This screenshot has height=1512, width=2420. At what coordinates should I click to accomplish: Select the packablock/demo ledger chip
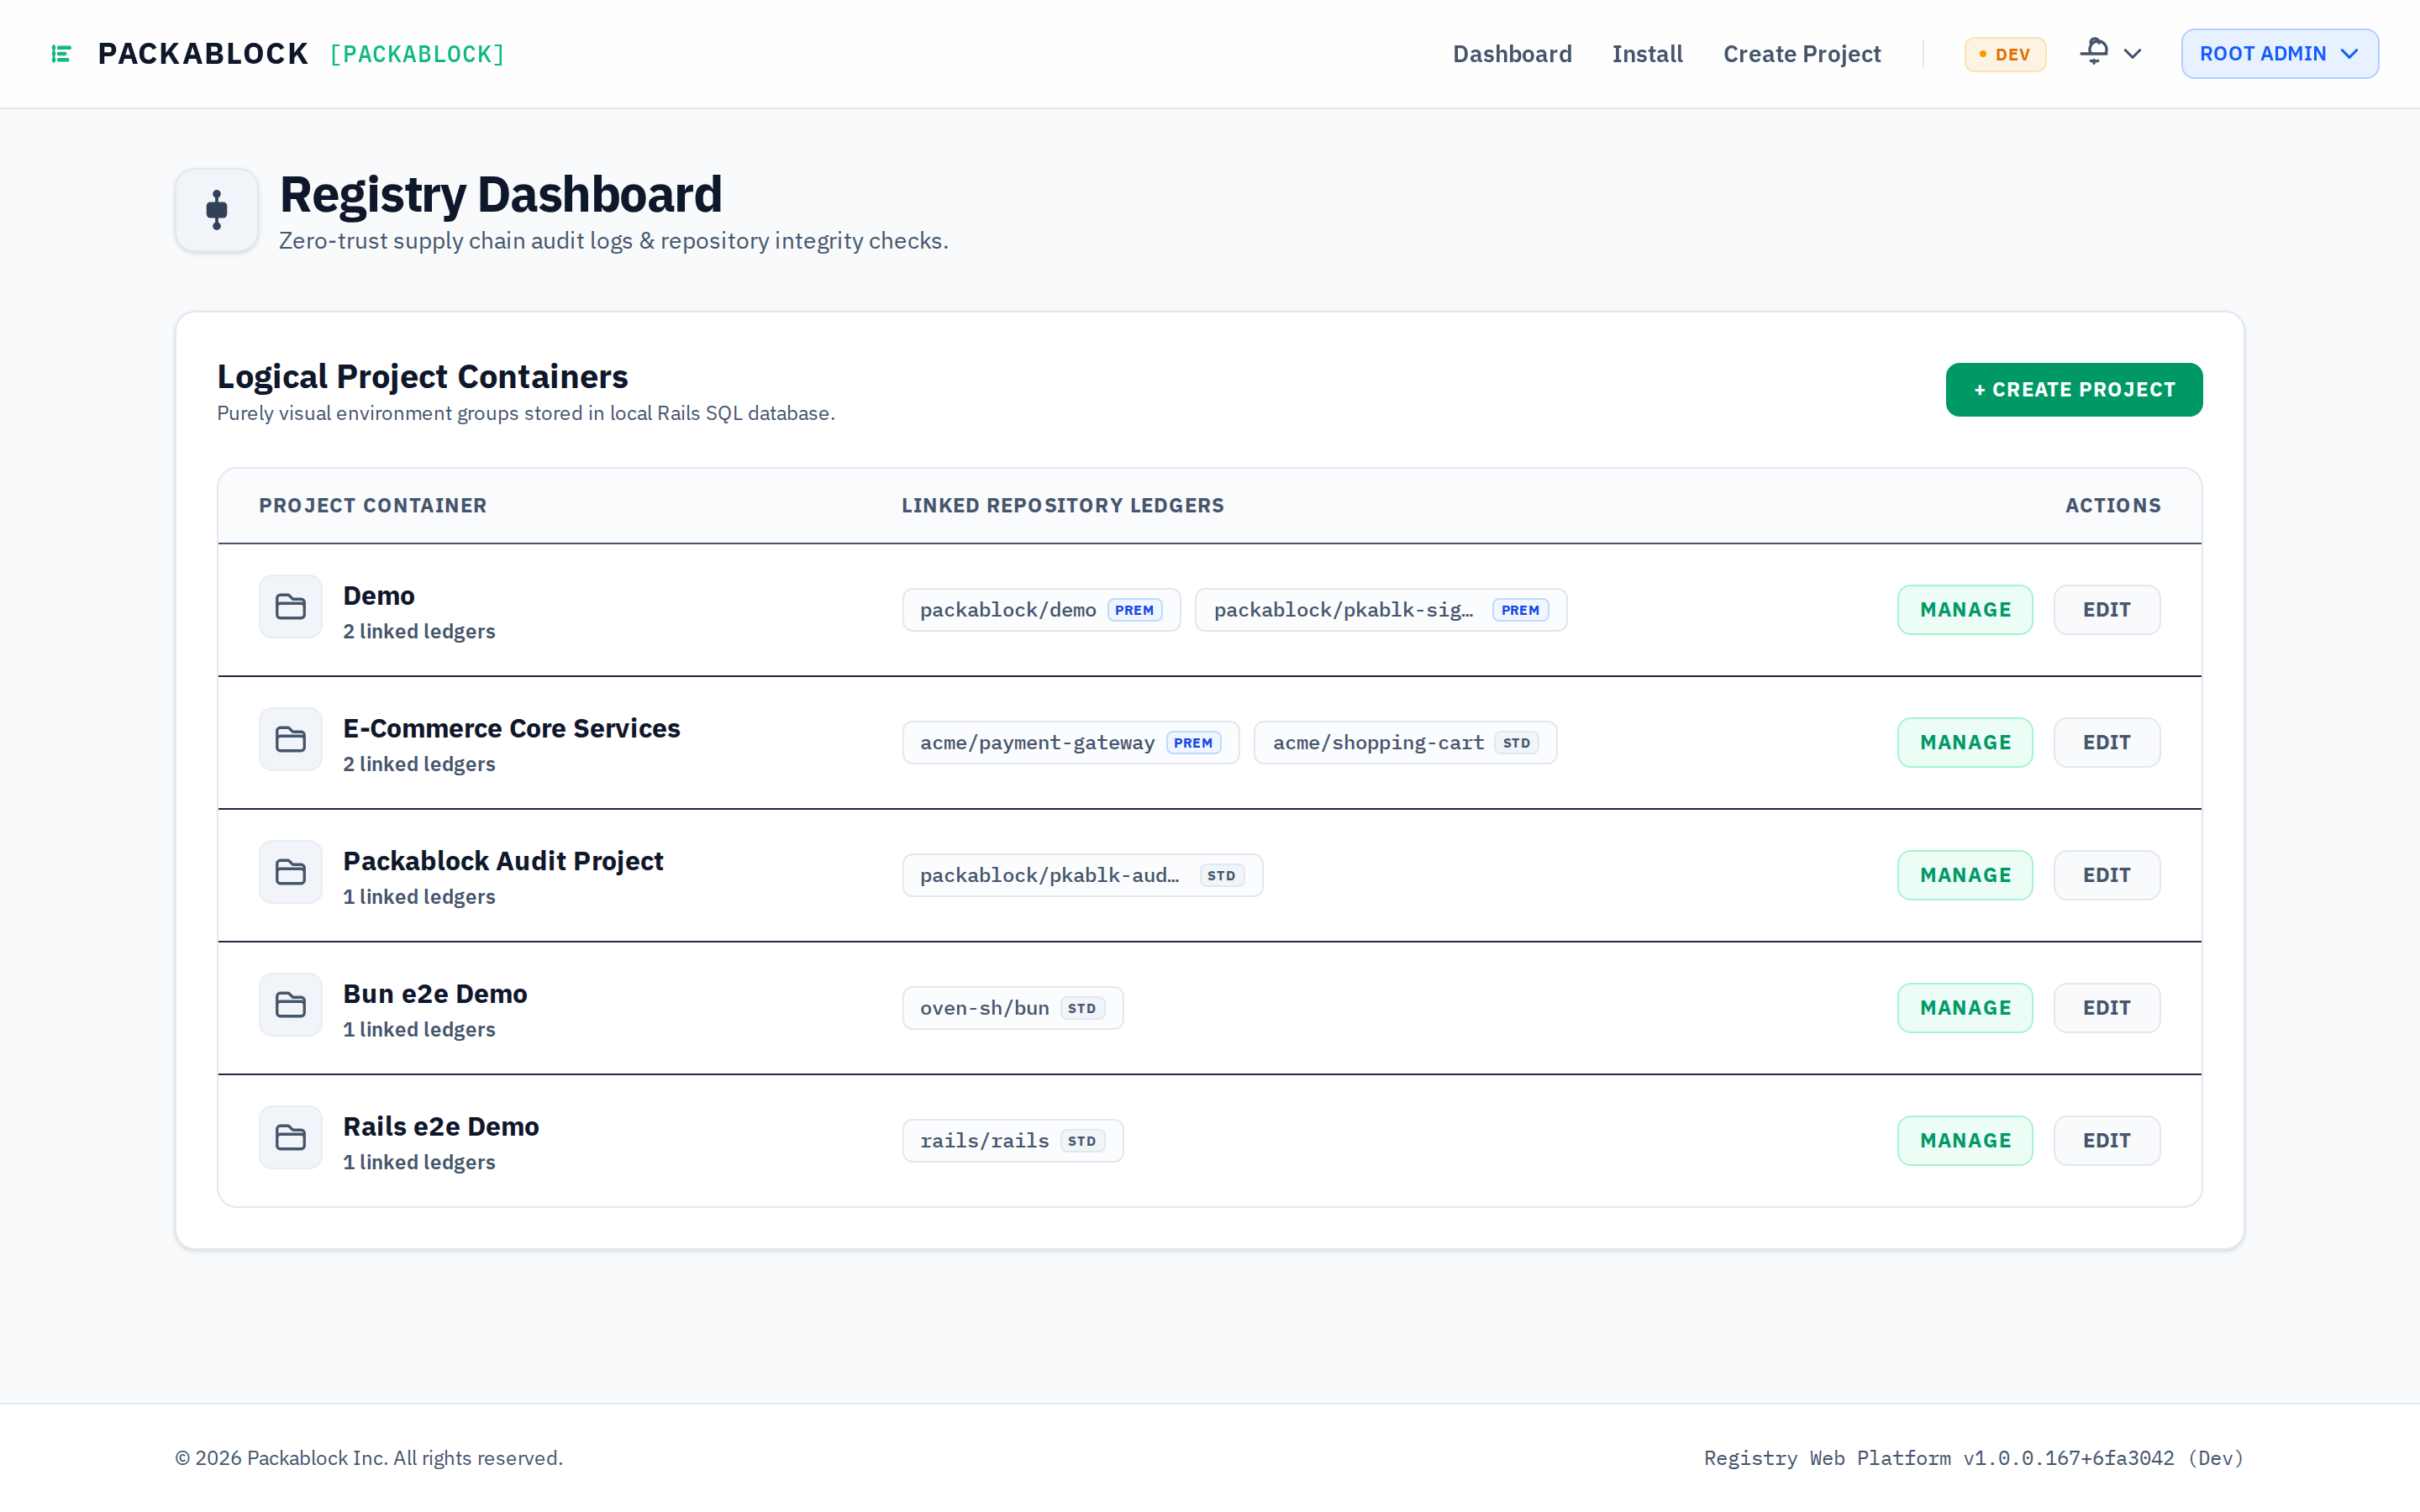(x=1041, y=610)
